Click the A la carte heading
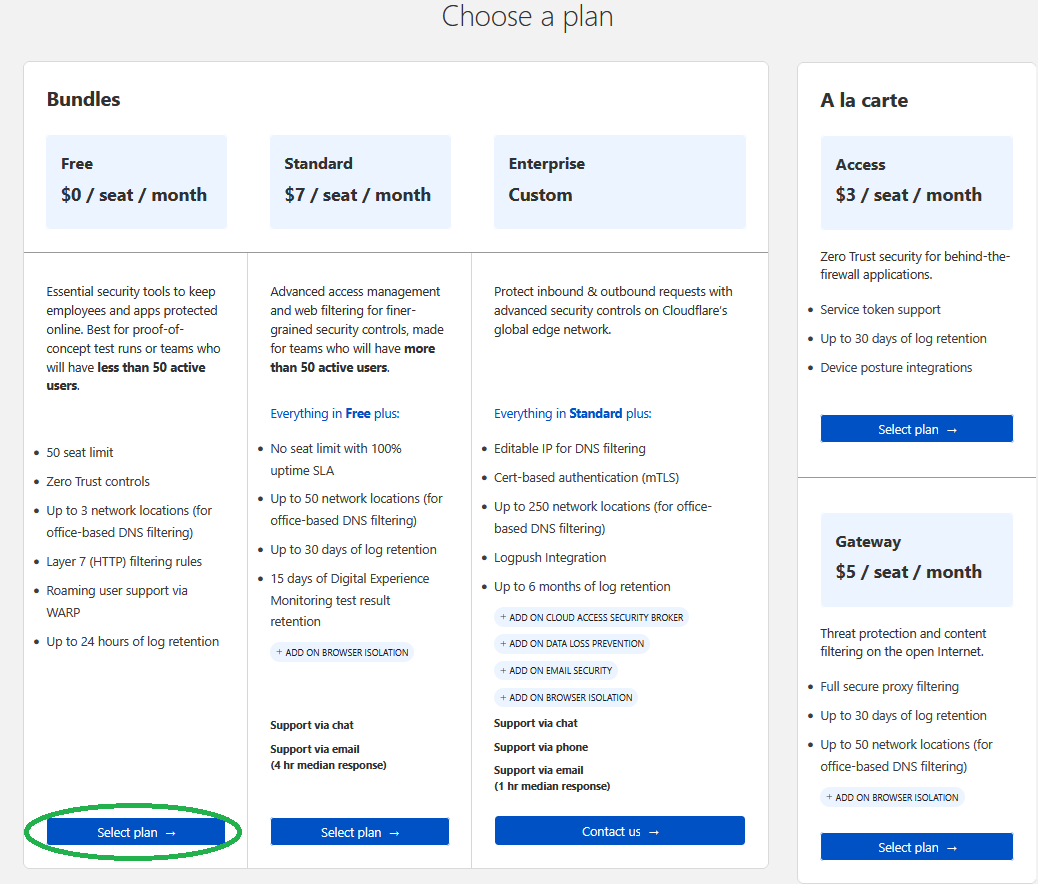The width and height of the screenshot is (1038, 884). coord(864,100)
